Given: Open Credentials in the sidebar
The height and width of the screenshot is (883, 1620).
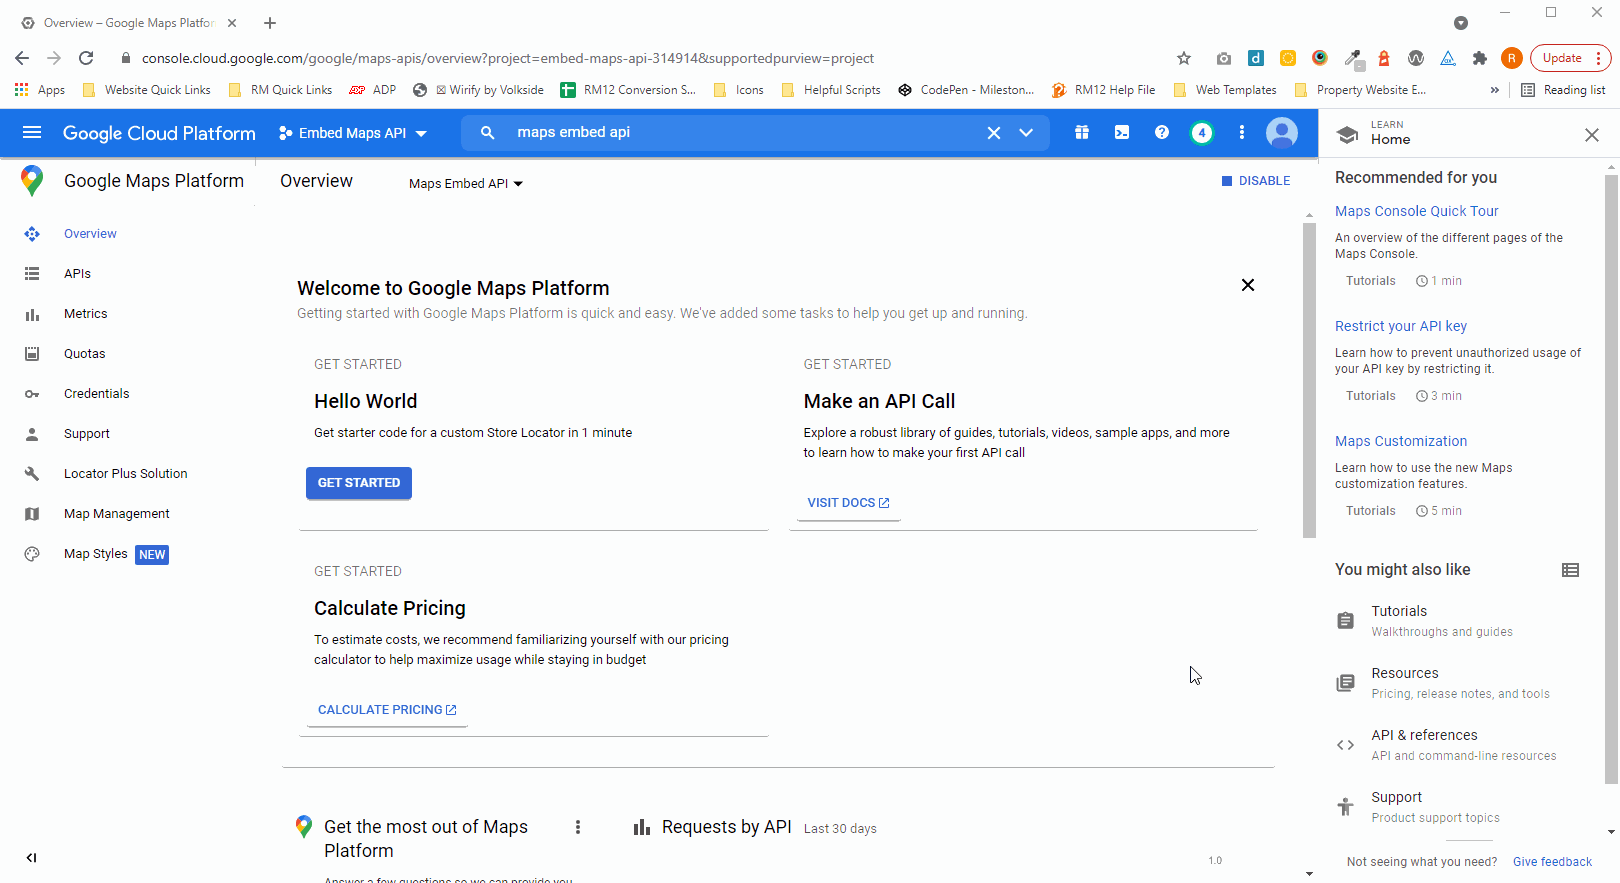Looking at the screenshot, I should pos(96,394).
